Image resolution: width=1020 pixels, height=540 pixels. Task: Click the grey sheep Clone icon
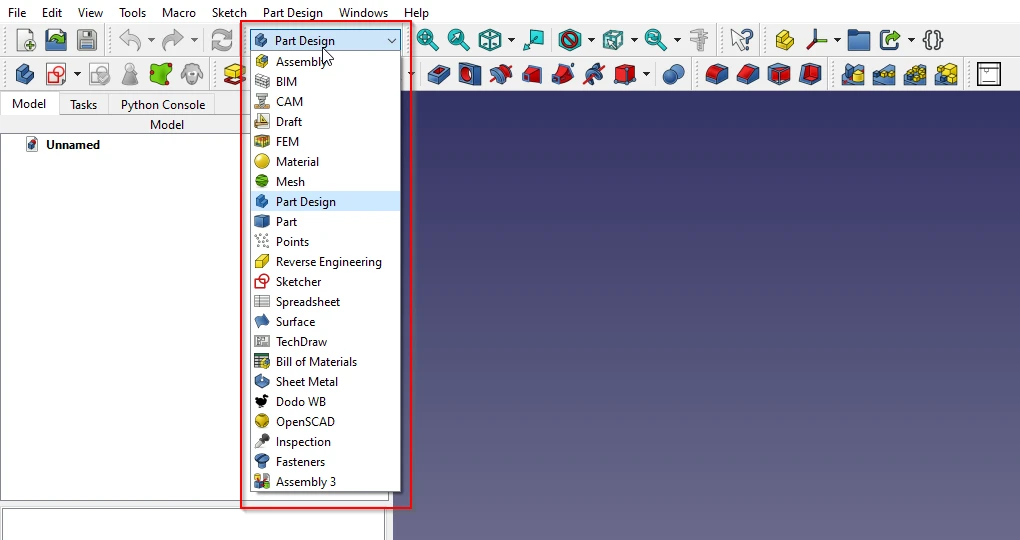(191, 74)
